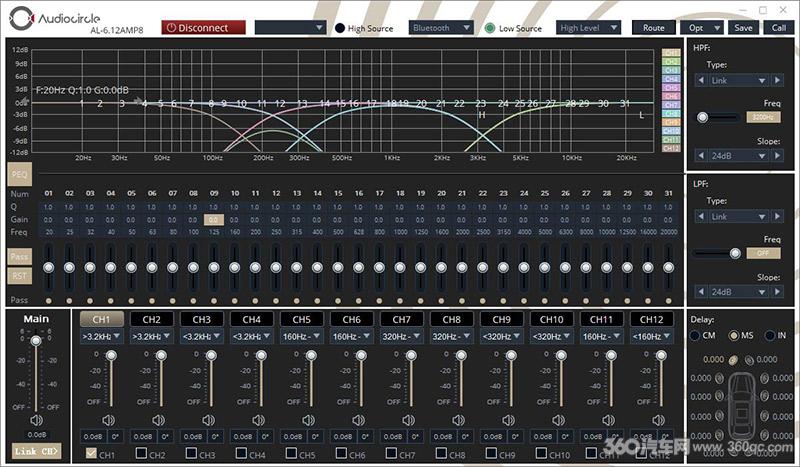800x467 pixels.
Task: Select the CH2 channel tab
Action: (152, 319)
